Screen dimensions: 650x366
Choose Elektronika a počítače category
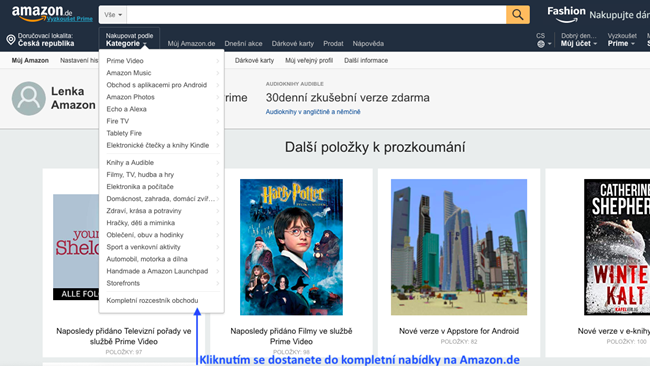(140, 187)
